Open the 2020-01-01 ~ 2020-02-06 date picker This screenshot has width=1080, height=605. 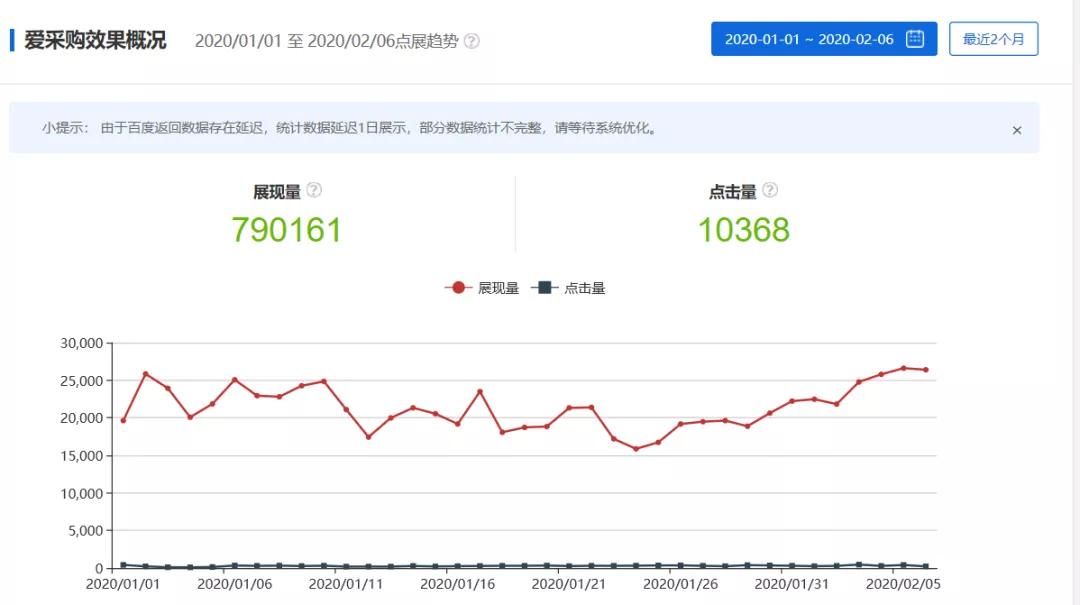(x=824, y=39)
